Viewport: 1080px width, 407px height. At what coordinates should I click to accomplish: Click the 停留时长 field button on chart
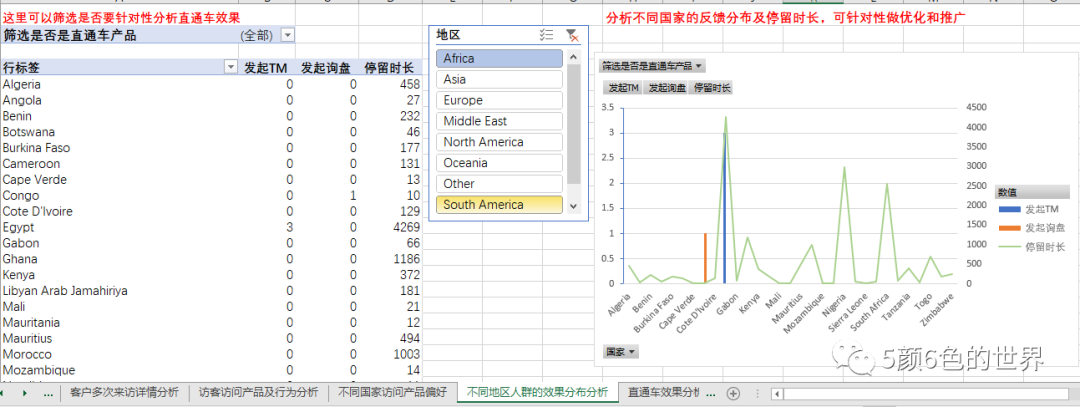tap(712, 88)
